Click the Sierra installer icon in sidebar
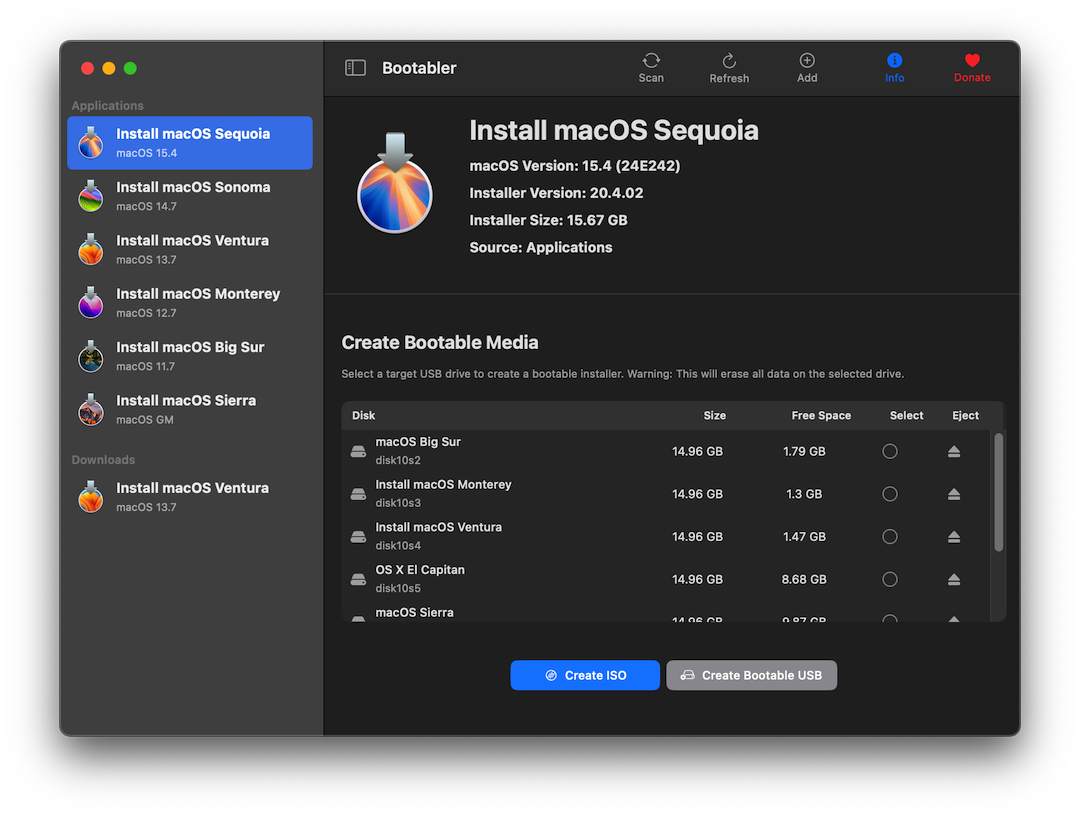 point(91,409)
